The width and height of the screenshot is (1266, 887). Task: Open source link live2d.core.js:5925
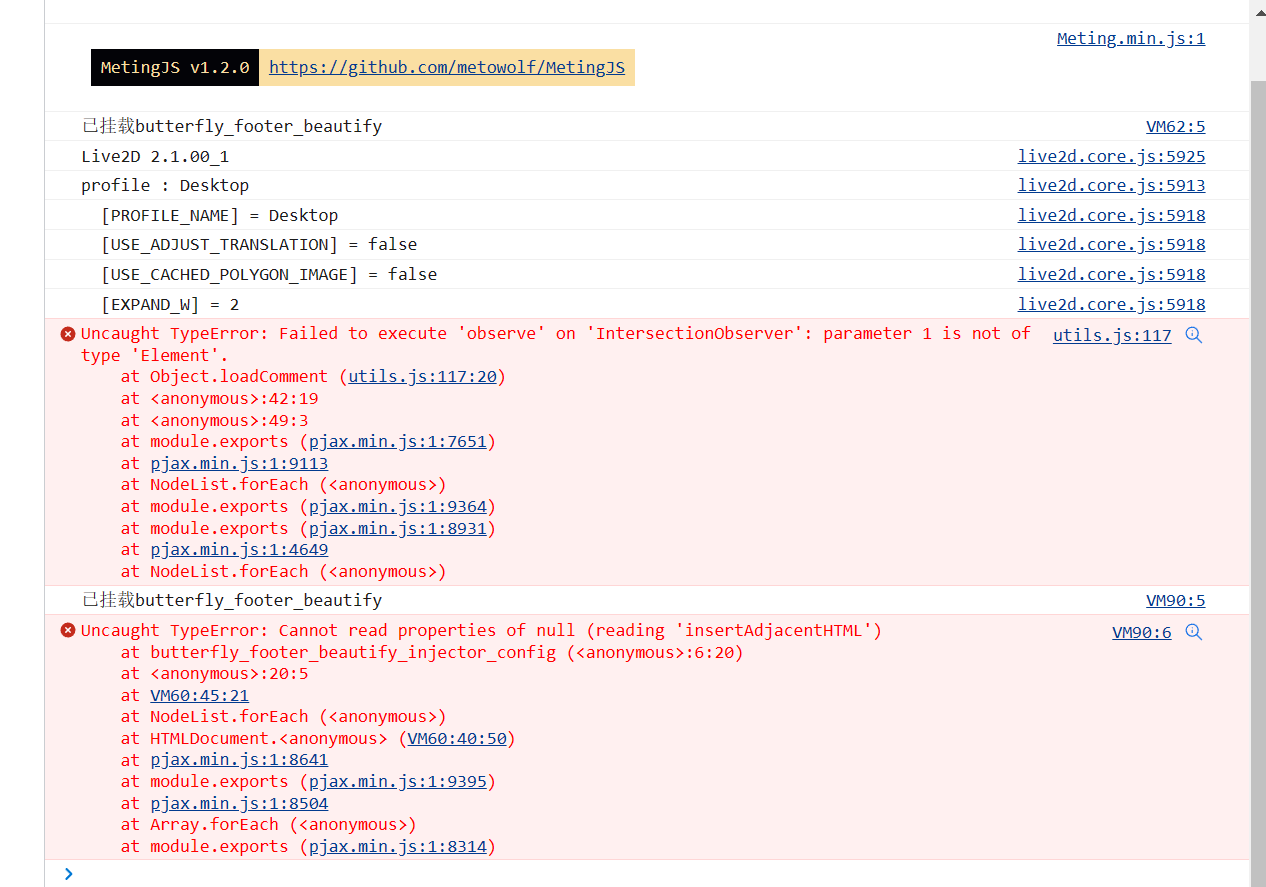click(1111, 156)
